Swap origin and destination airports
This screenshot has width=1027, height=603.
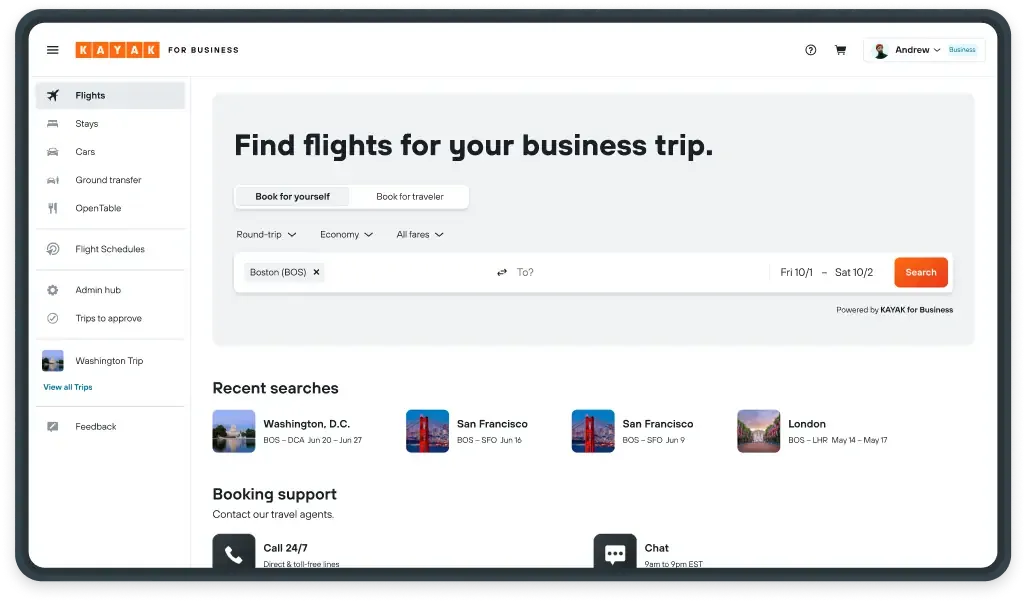pyautogui.click(x=502, y=272)
